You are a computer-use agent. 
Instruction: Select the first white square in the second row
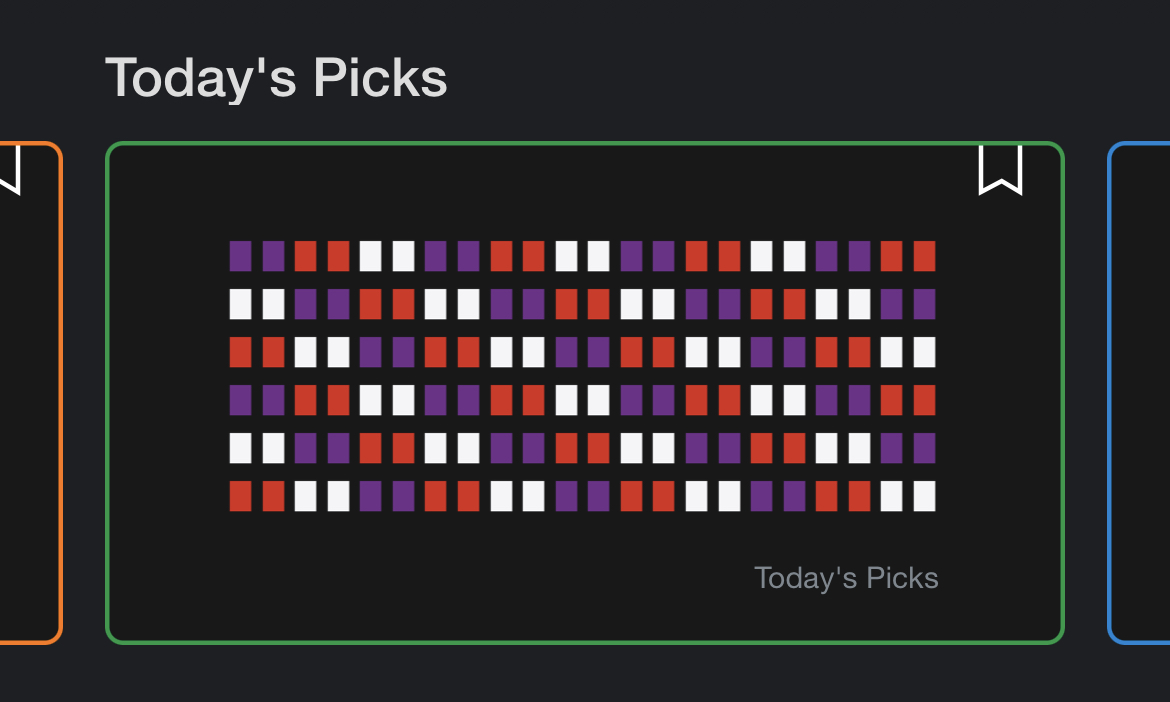coord(240,304)
